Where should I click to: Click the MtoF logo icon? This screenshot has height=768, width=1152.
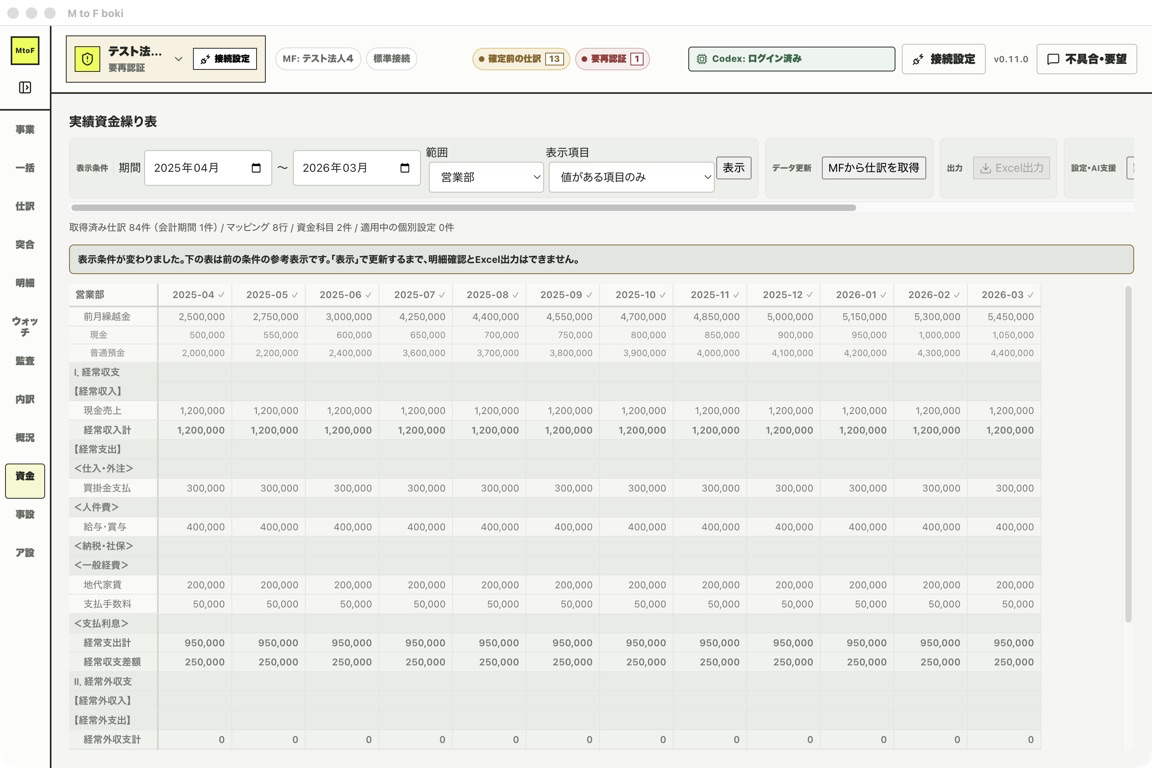tap(25, 51)
